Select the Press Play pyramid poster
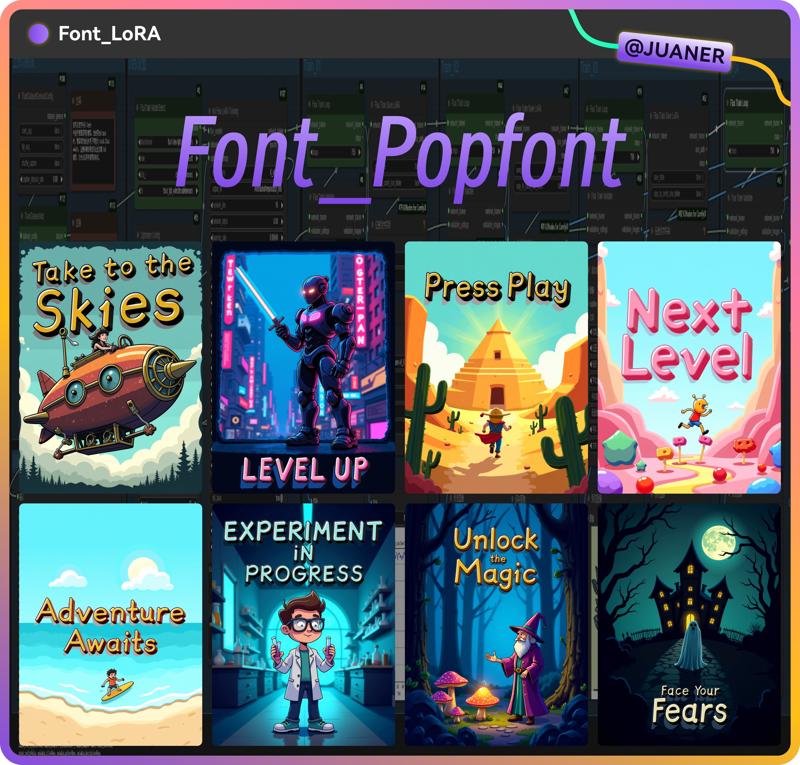The width and height of the screenshot is (800, 765). [496, 367]
